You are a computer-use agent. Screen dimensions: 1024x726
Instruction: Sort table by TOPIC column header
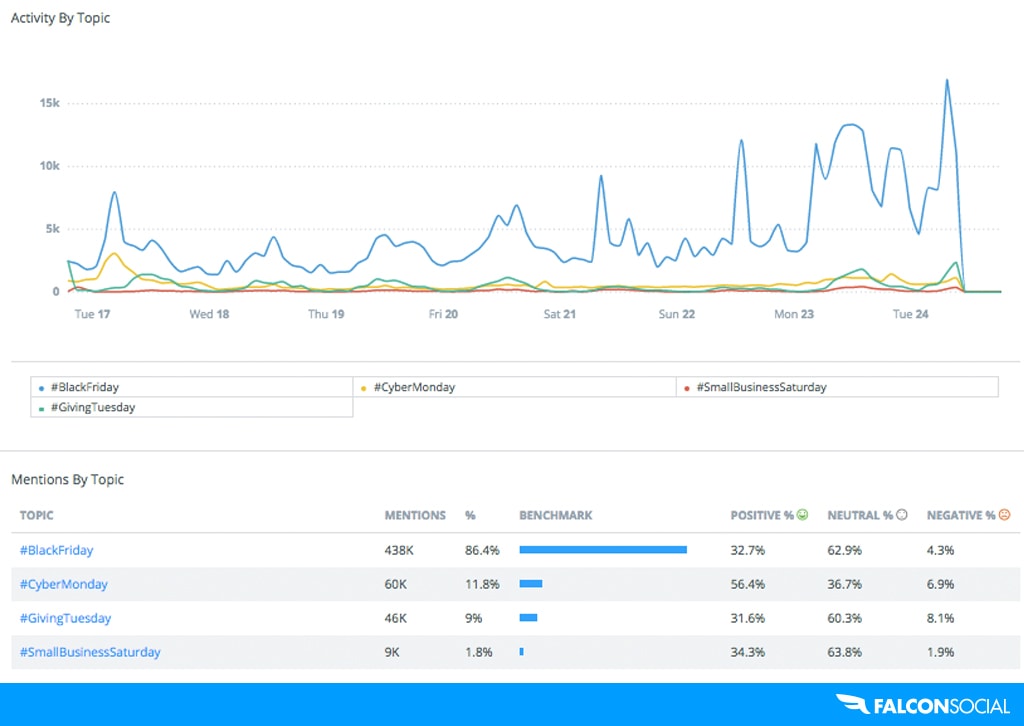click(x=37, y=515)
